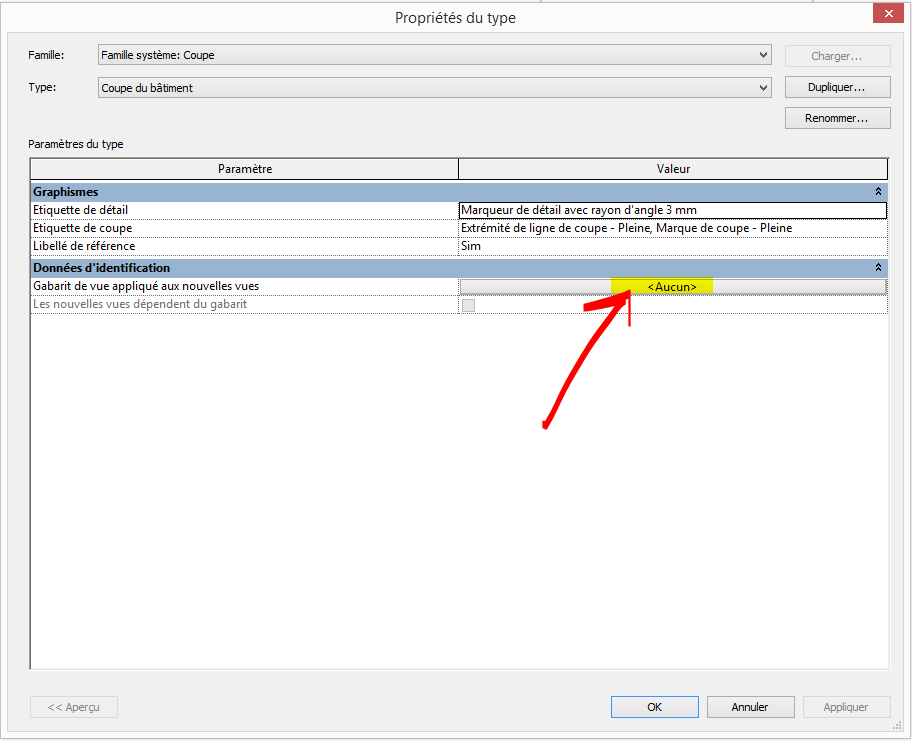Select the Etiquette de détail value field
This screenshot has height=741, width=912.
point(672,210)
